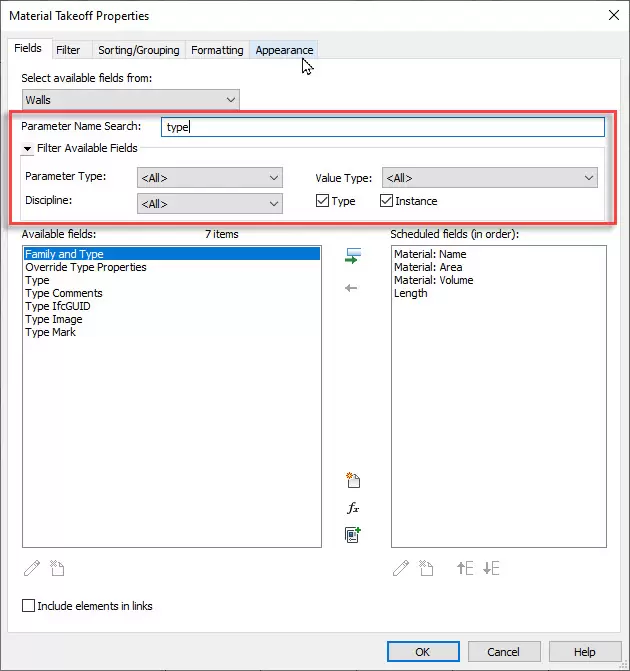
Task: Click the fx Calculated parameter icon
Action: (x=352, y=508)
